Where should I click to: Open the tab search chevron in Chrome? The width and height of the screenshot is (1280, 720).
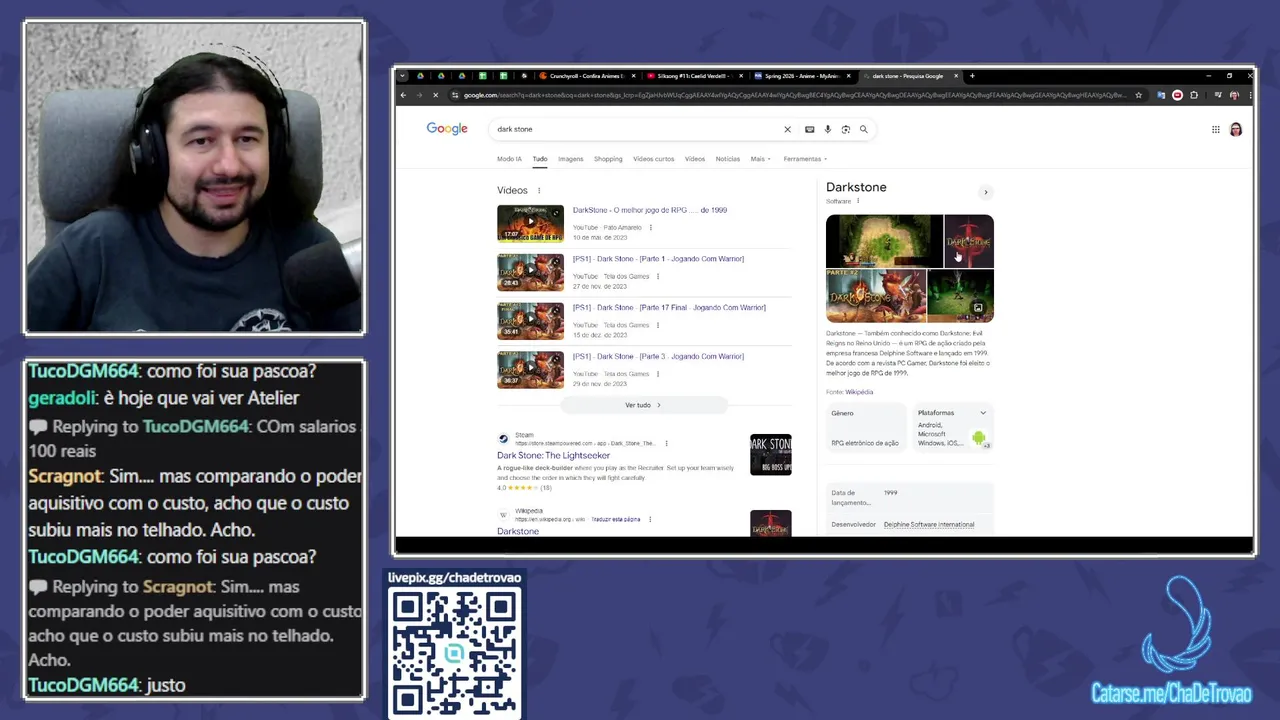click(402, 76)
